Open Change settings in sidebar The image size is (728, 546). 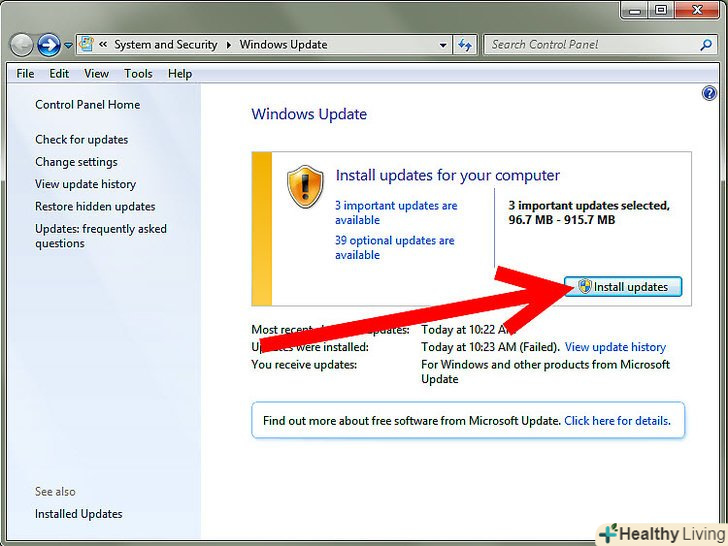76,162
